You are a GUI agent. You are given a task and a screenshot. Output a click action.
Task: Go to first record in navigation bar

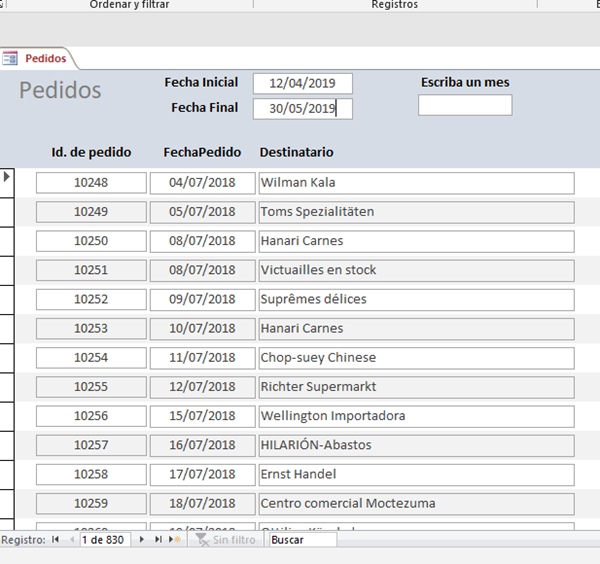coord(55,540)
